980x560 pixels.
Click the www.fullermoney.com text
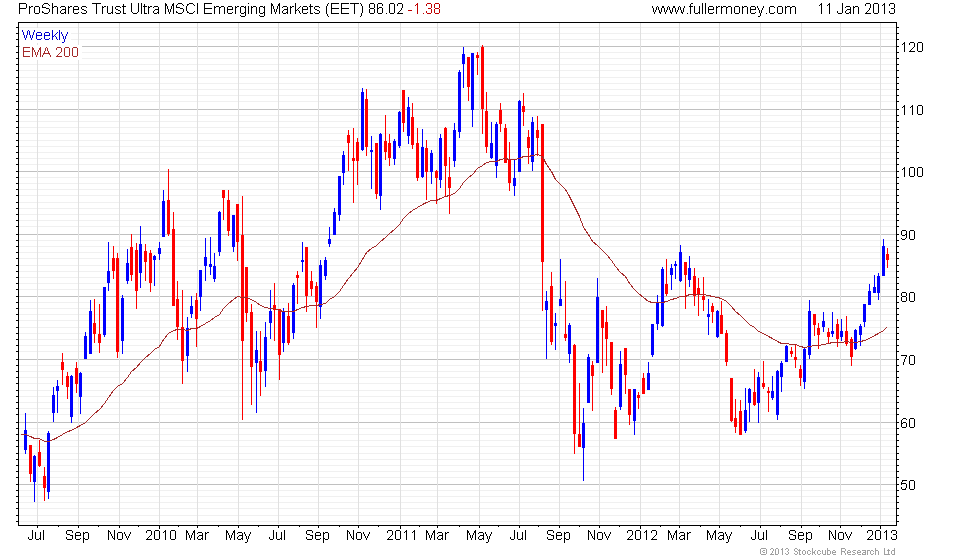pyautogui.click(x=724, y=9)
